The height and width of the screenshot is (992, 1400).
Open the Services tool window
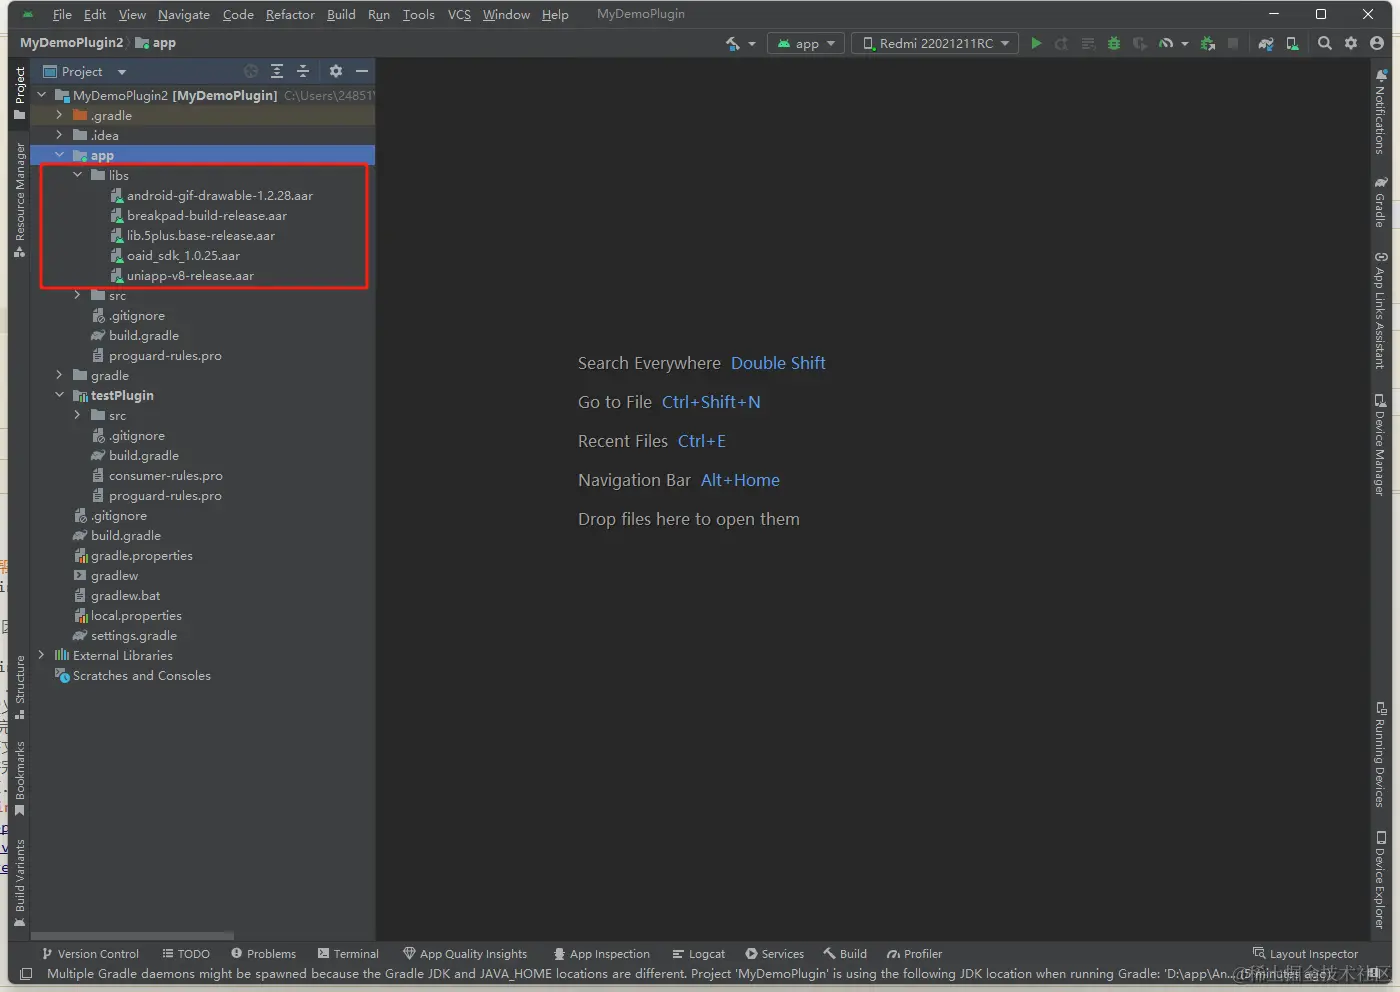pos(775,954)
